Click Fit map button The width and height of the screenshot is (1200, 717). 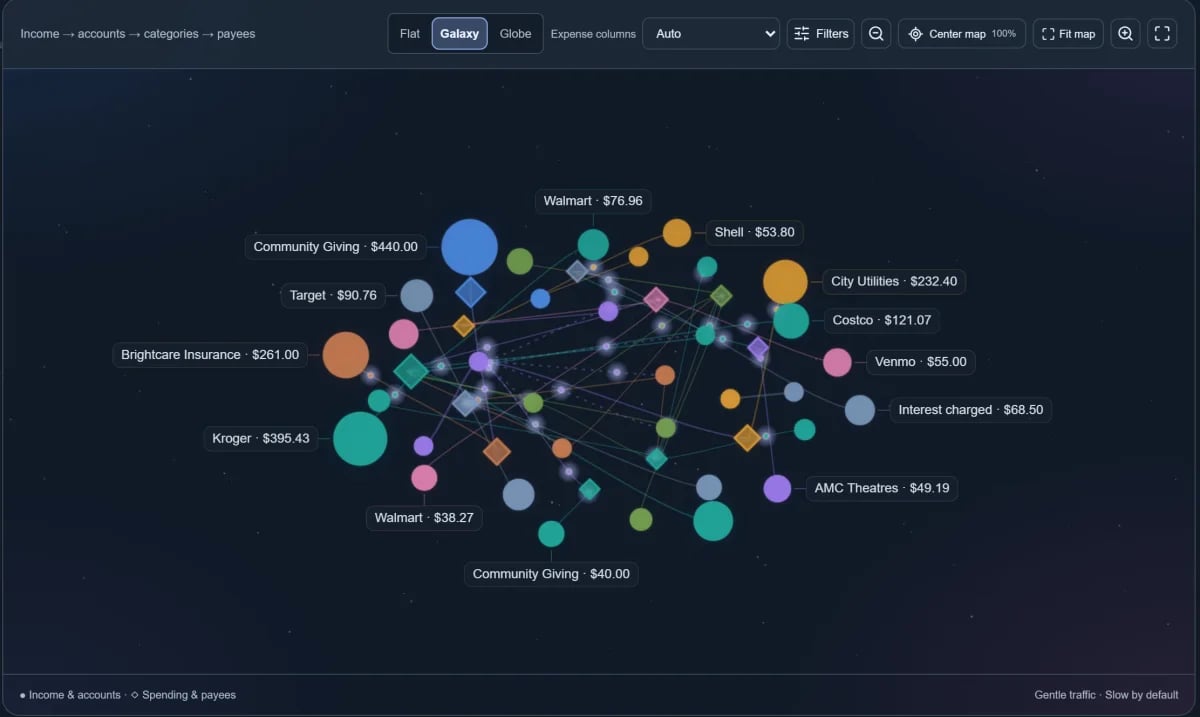pyautogui.click(x=1068, y=33)
